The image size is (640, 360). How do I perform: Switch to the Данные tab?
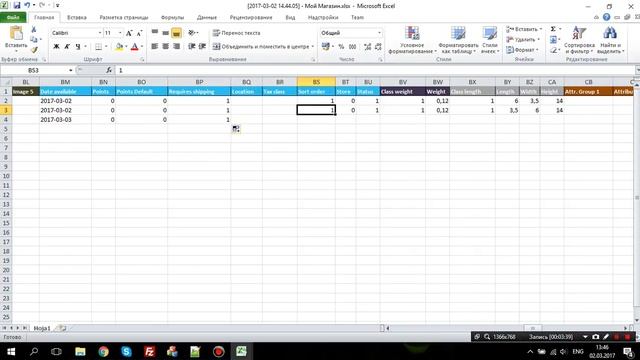[207, 18]
